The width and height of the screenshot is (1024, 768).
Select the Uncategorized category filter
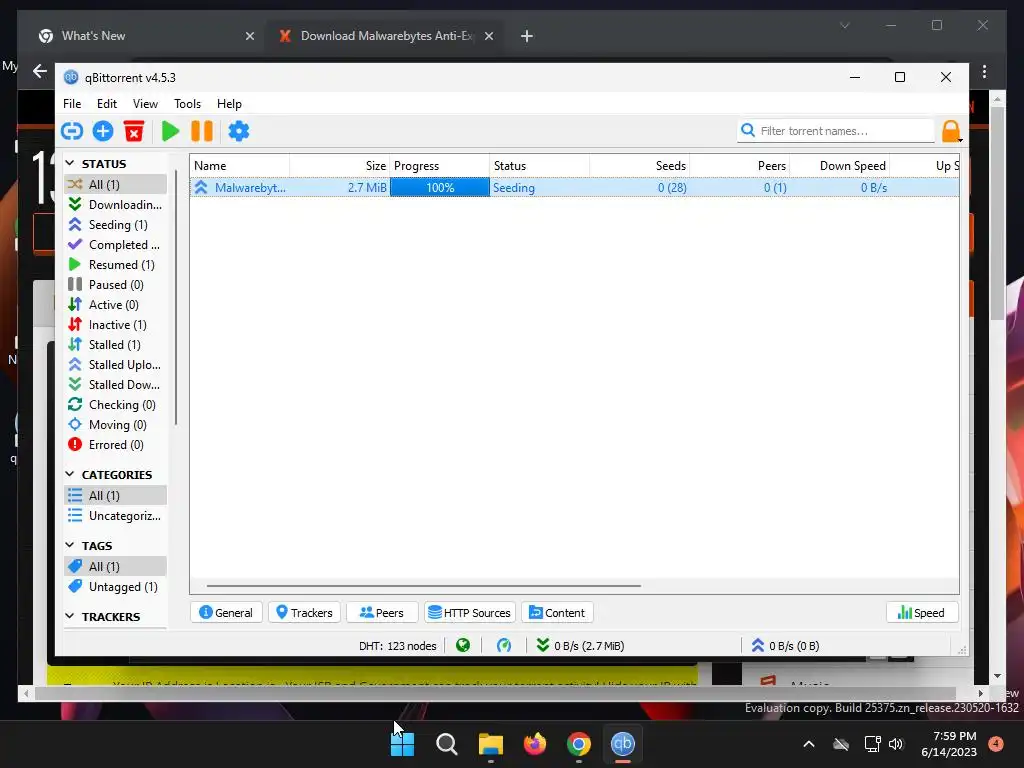116,516
